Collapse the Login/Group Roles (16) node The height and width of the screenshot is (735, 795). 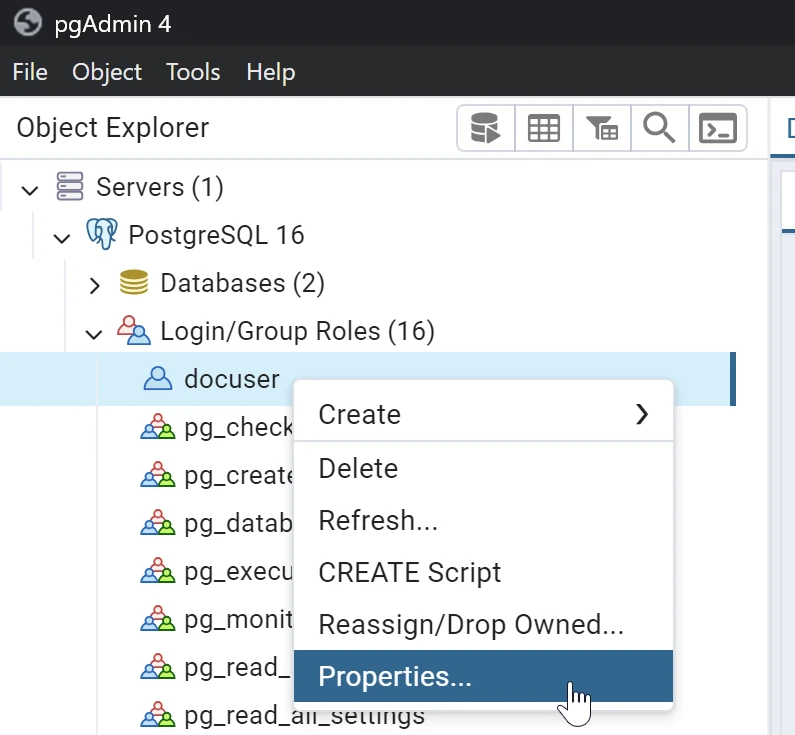coord(94,333)
